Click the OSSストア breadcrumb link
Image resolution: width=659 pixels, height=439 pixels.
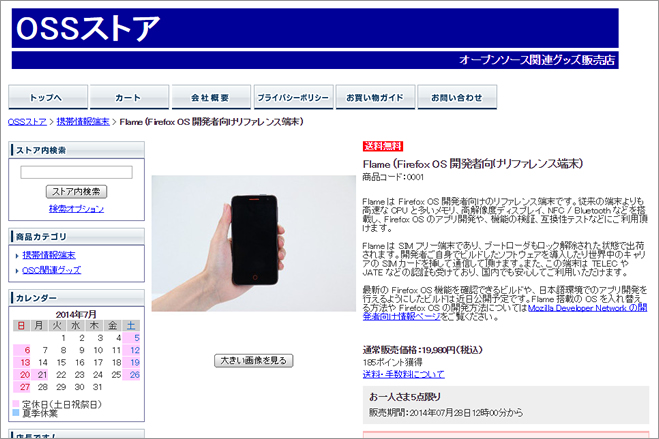pyautogui.click(x=27, y=122)
